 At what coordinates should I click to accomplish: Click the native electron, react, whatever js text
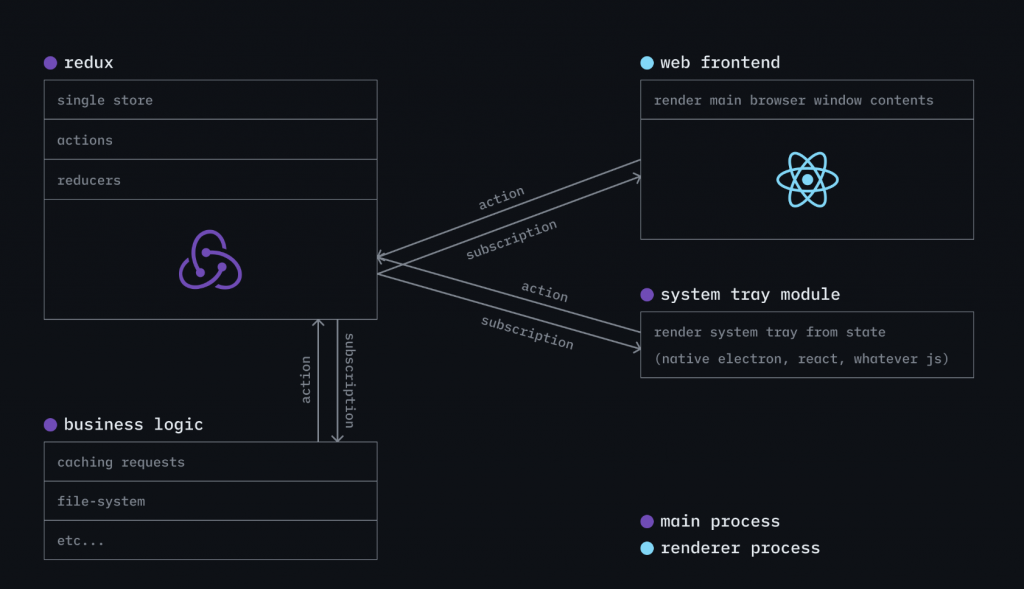pyautogui.click(x=801, y=358)
